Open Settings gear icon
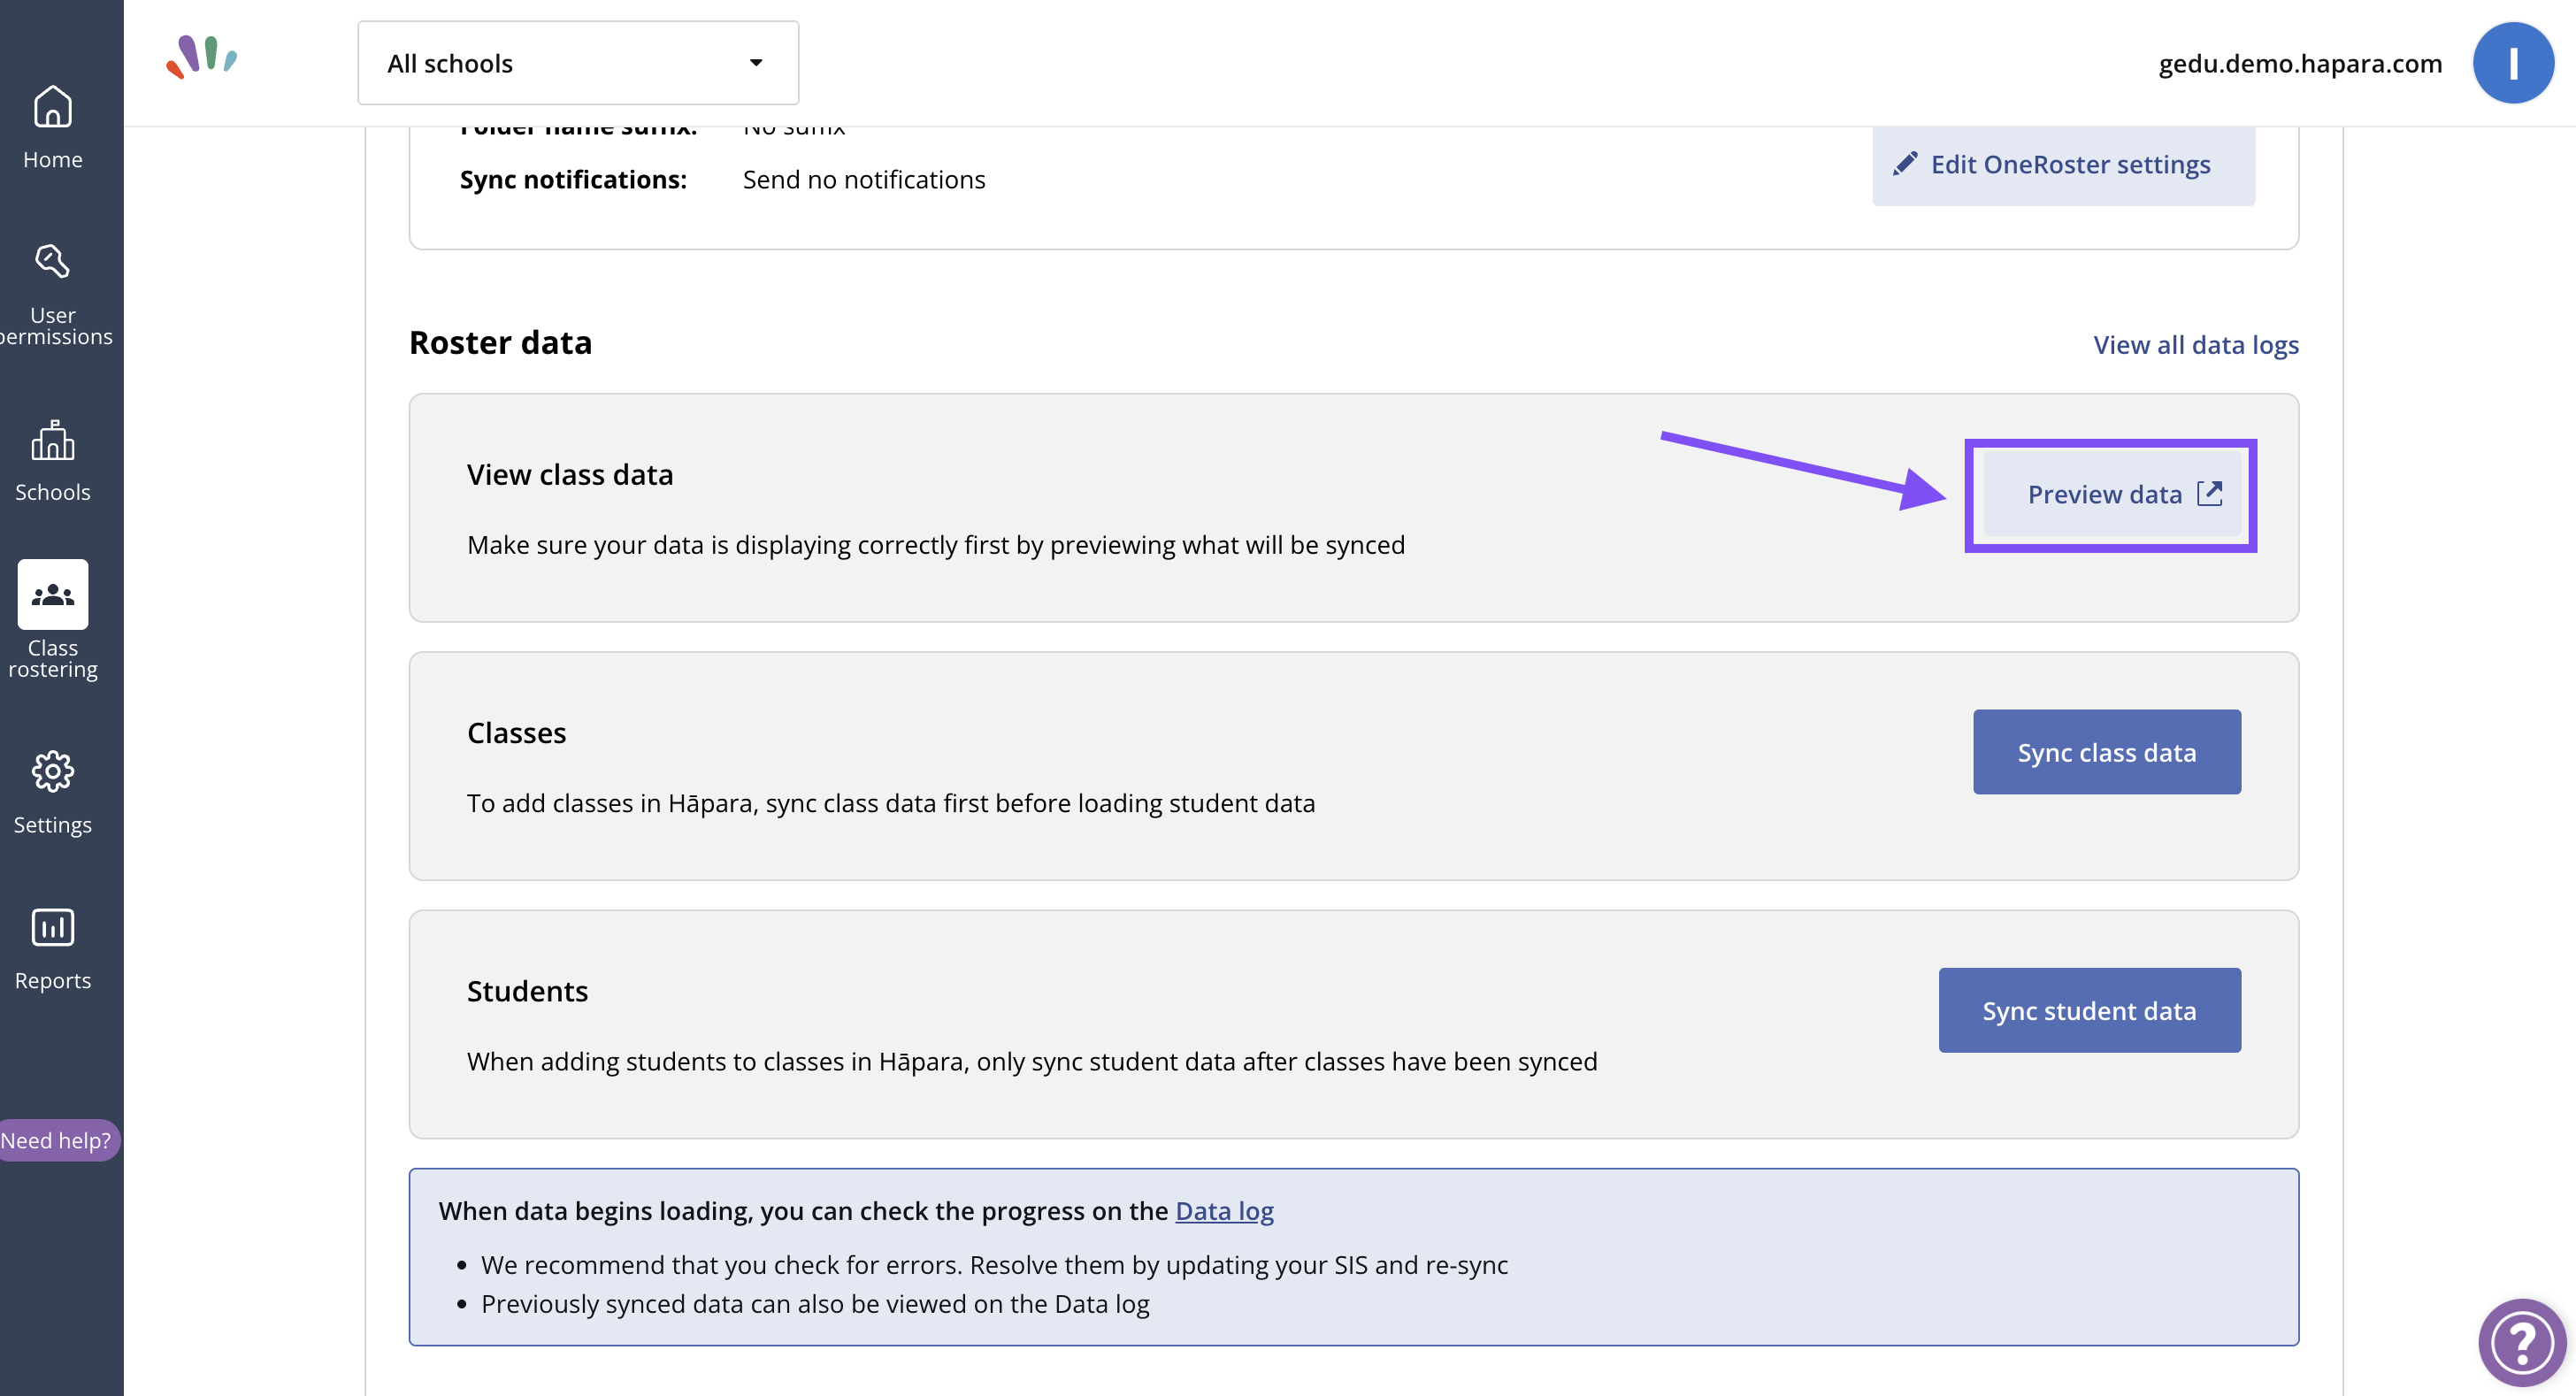The image size is (2576, 1396). pos(52,771)
